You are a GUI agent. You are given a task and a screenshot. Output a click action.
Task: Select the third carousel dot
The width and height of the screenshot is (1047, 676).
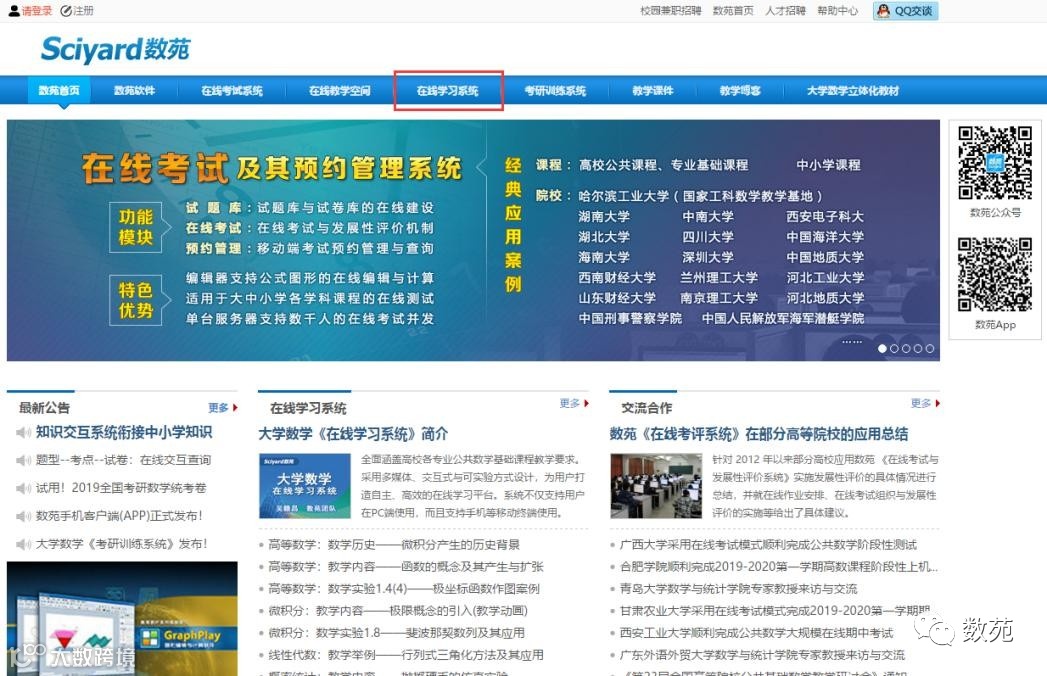point(906,348)
